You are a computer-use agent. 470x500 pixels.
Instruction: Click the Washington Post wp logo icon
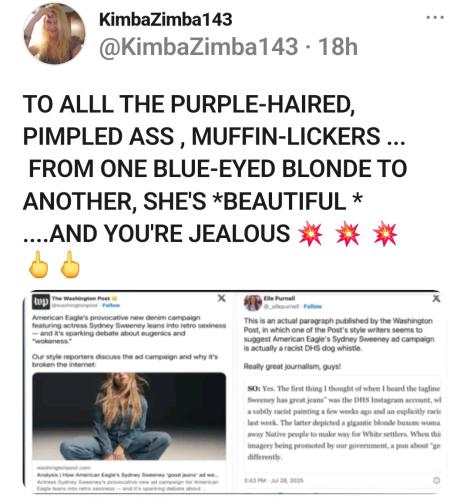pyautogui.click(x=41, y=301)
